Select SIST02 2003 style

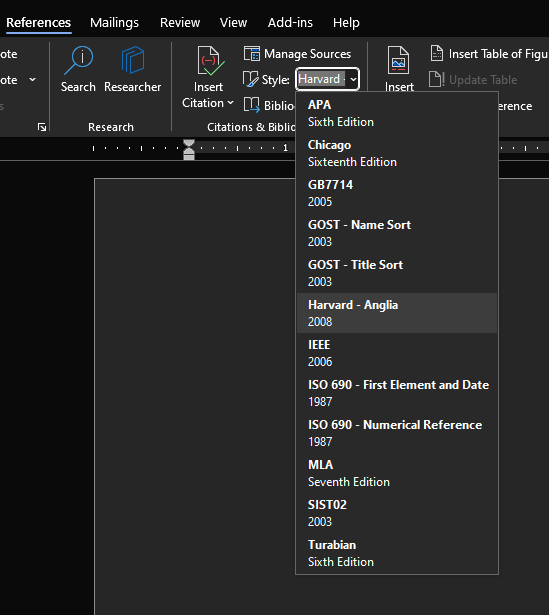[x=397, y=513]
